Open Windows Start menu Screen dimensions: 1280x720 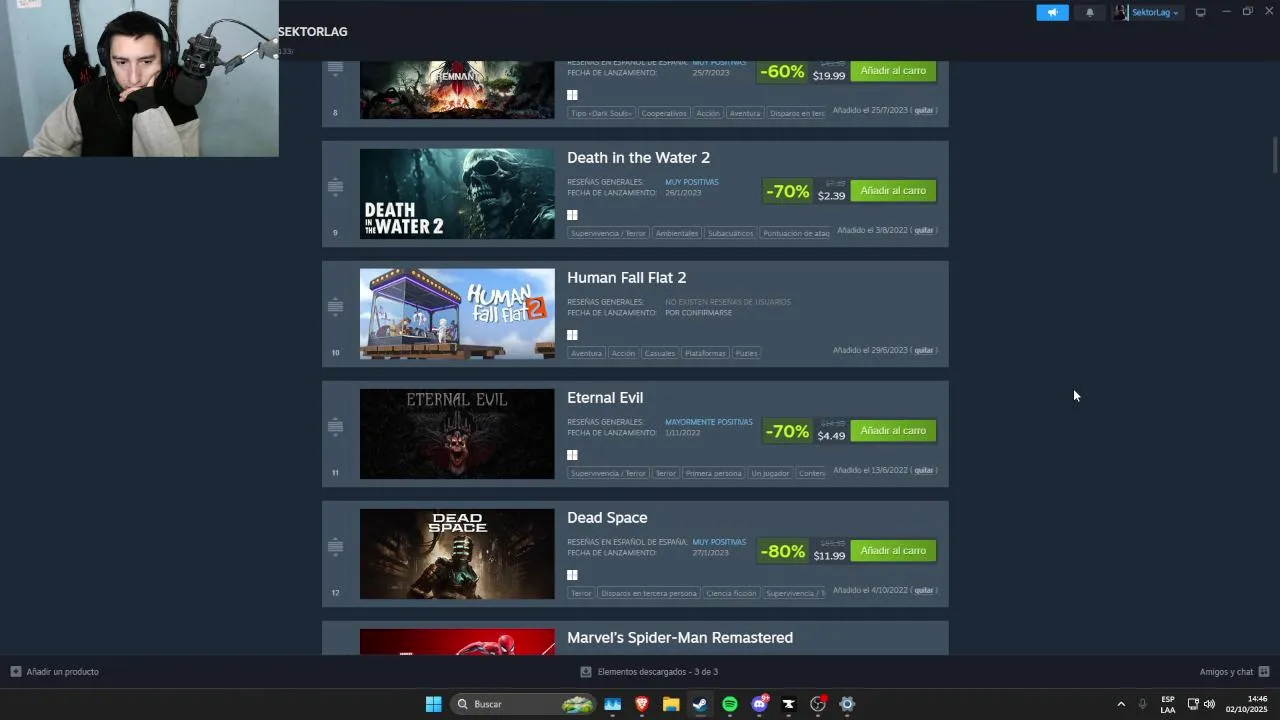click(433, 704)
